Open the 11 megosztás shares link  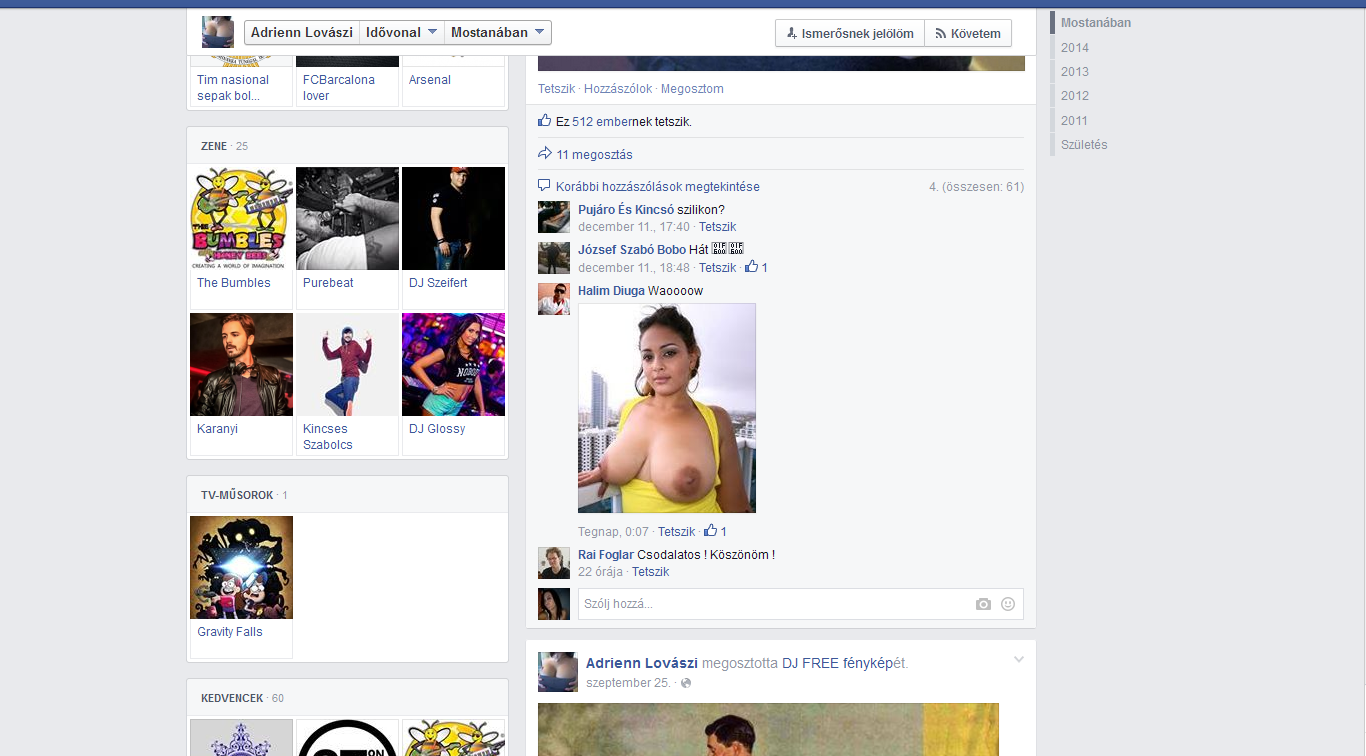click(594, 155)
